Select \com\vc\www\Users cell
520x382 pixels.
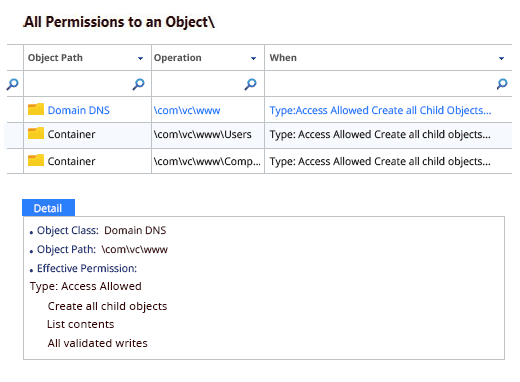click(208, 135)
